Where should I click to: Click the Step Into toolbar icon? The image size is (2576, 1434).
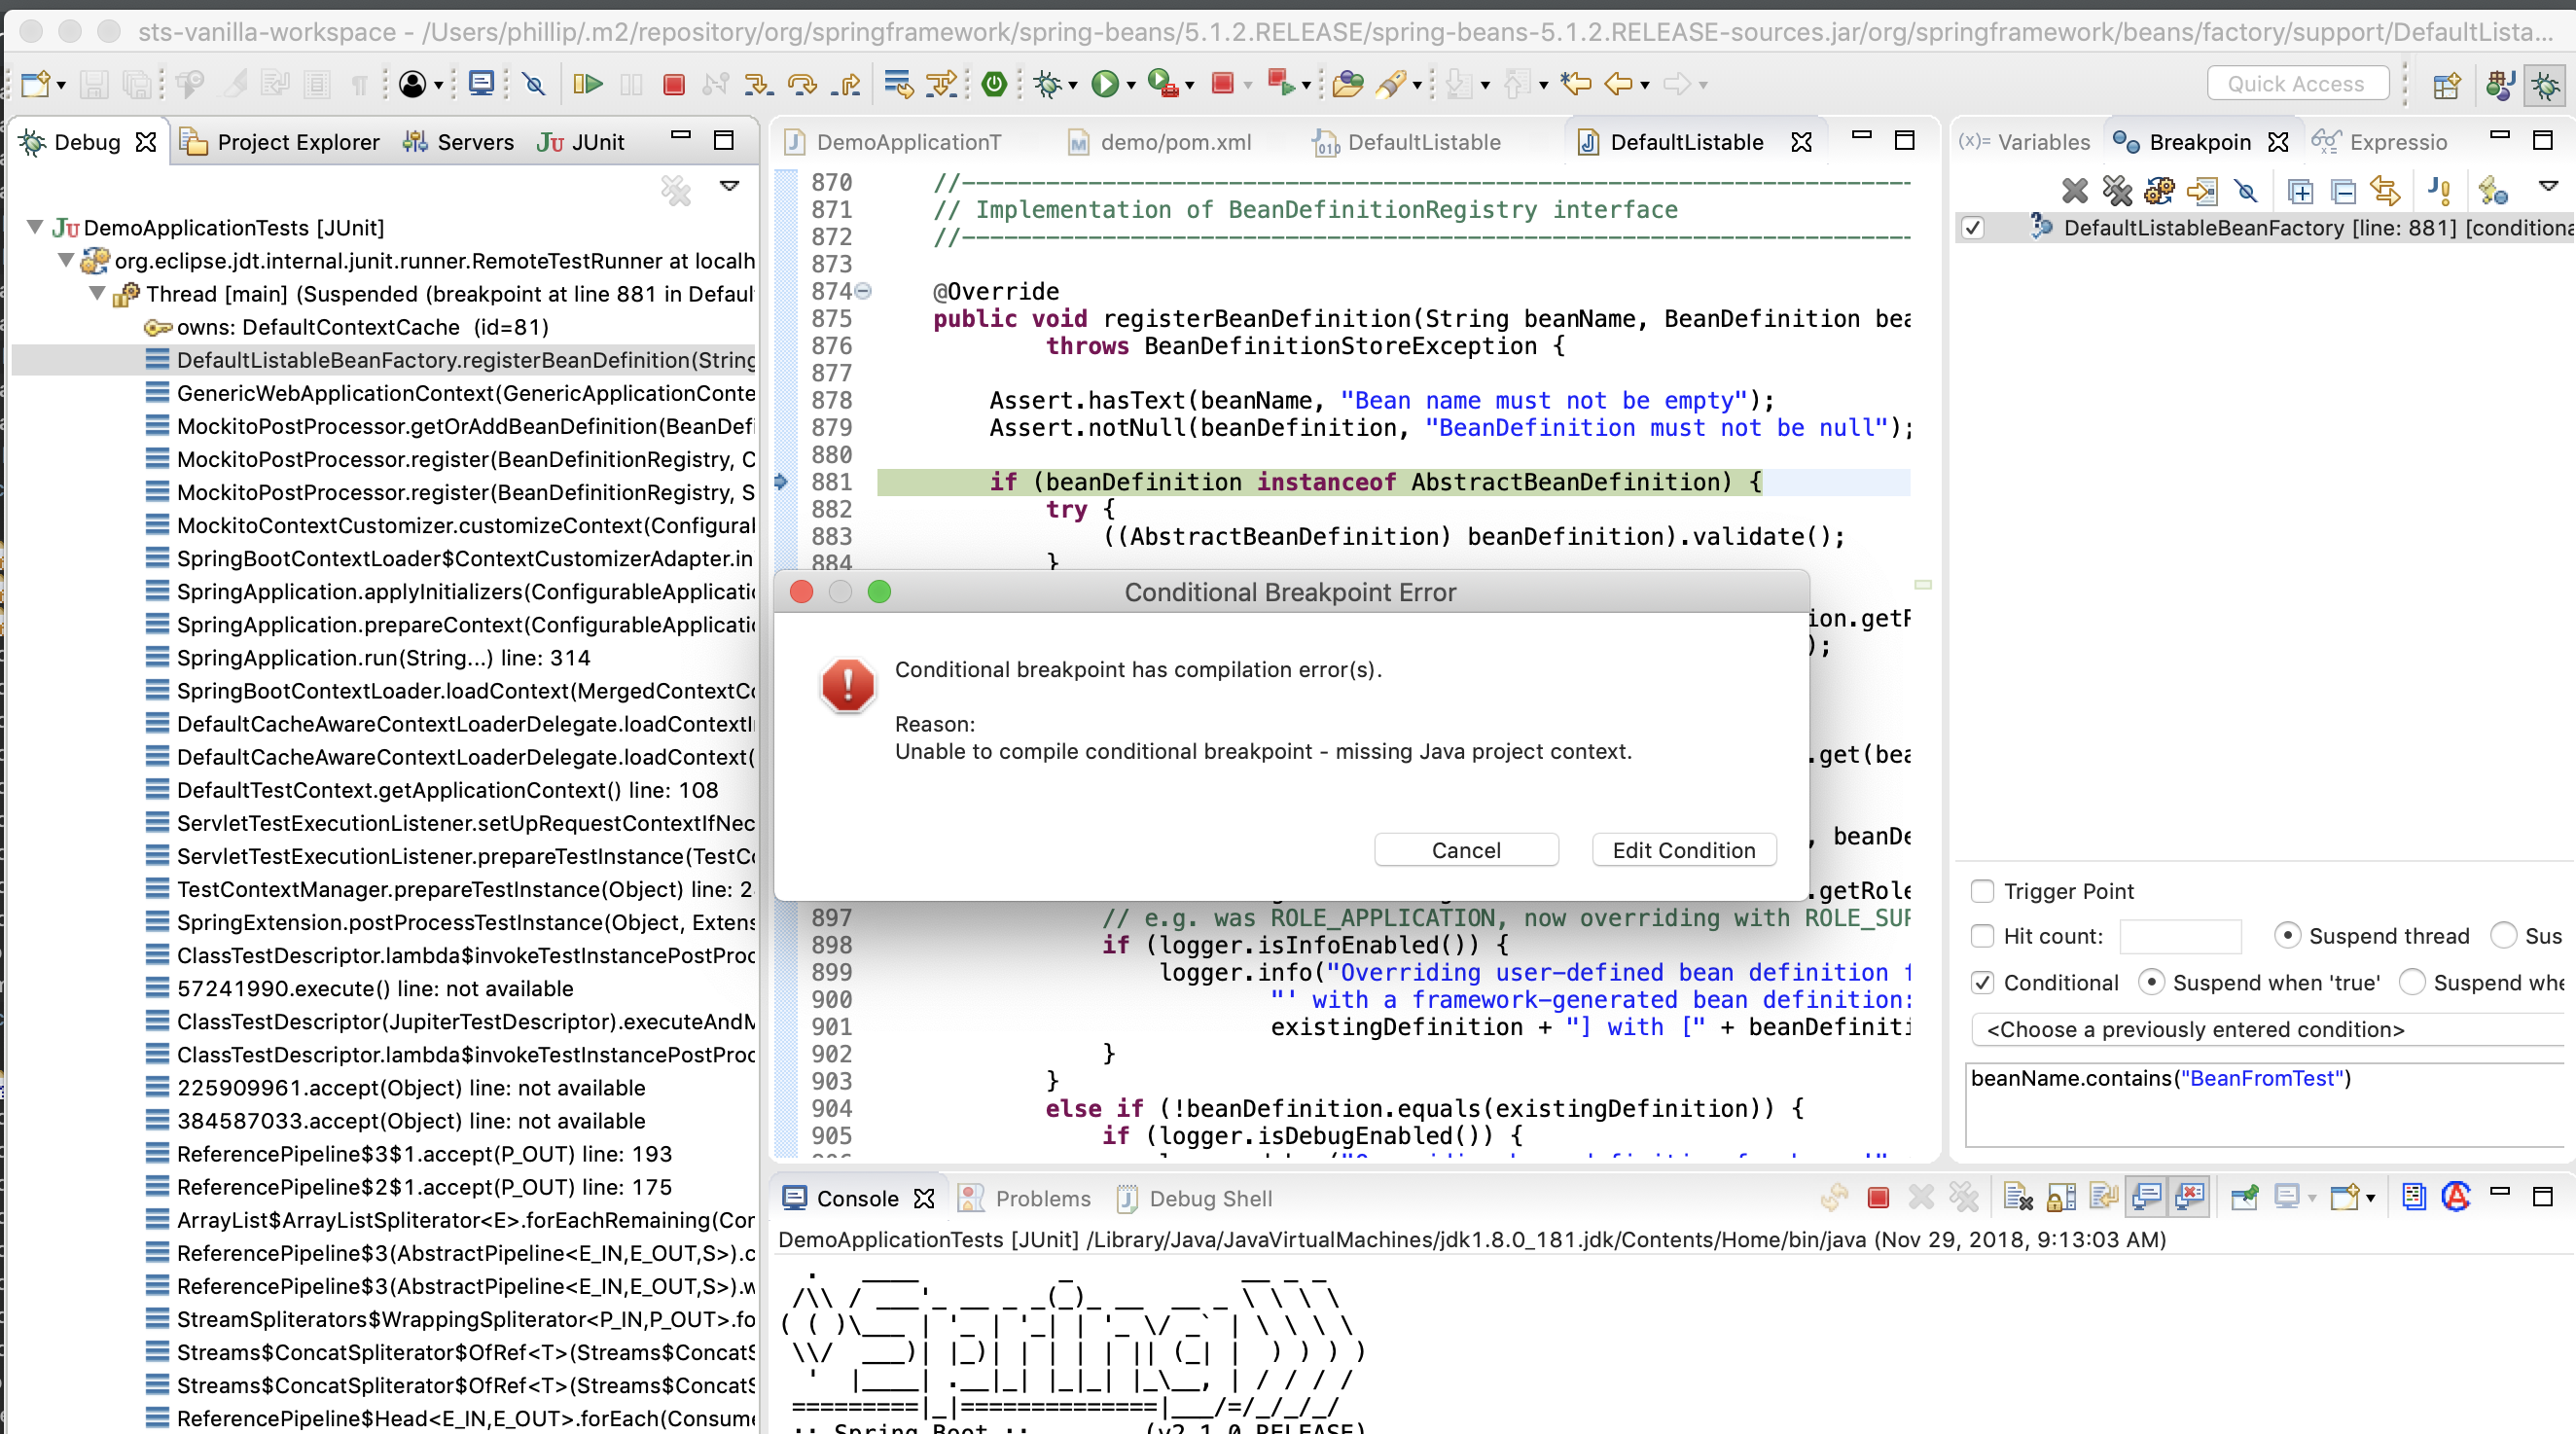click(x=758, y=84)
